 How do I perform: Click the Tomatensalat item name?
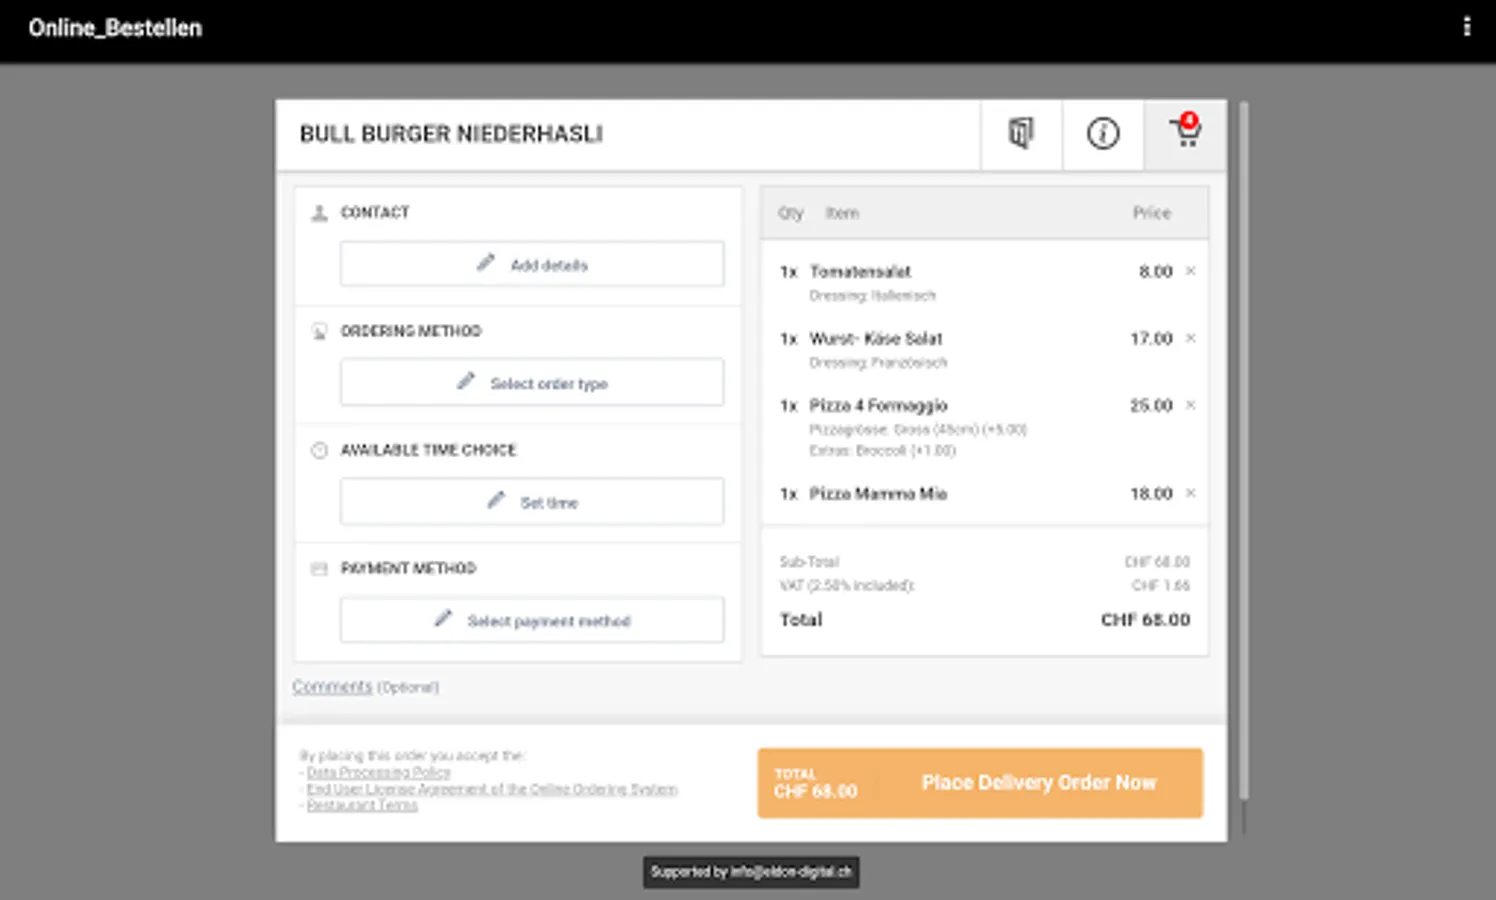pyautogui.click(x=860, y=271)
